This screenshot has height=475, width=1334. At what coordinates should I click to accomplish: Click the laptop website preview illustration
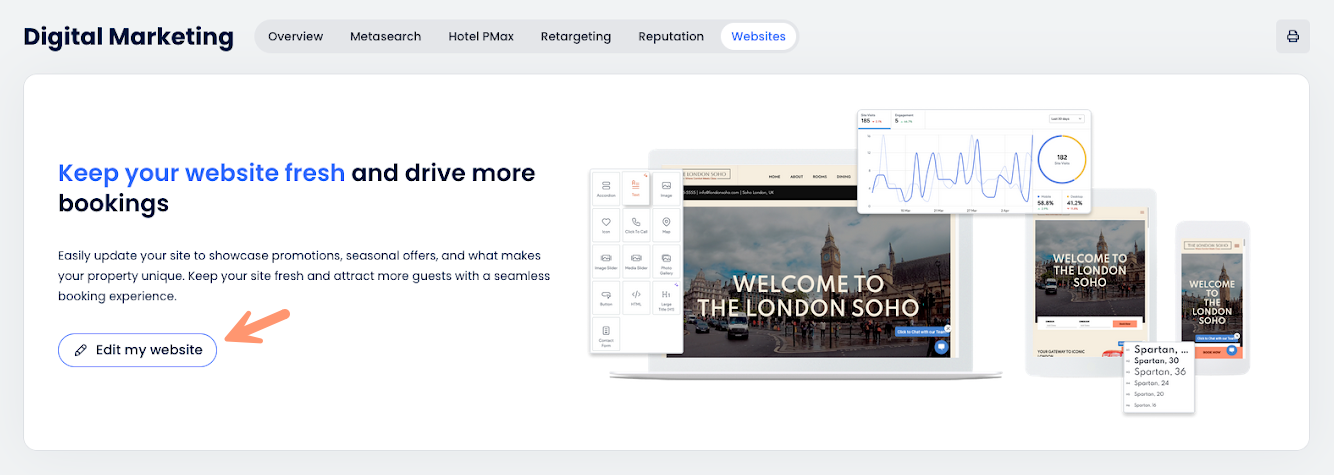[806, 265]
